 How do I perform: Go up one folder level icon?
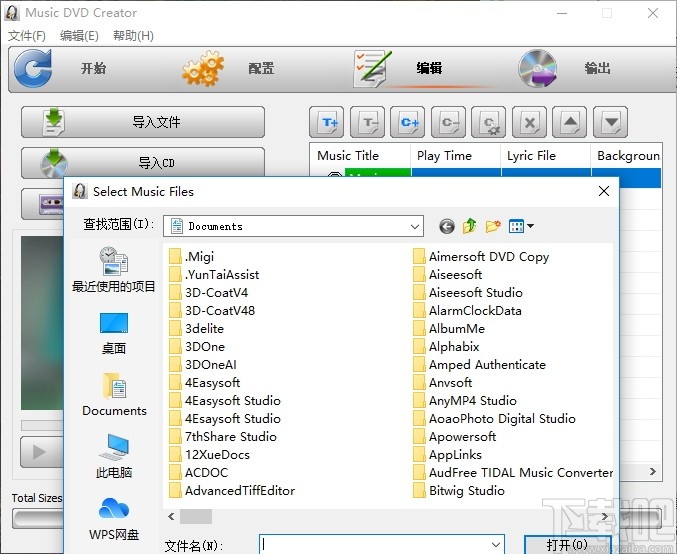(x=469, y=226)
